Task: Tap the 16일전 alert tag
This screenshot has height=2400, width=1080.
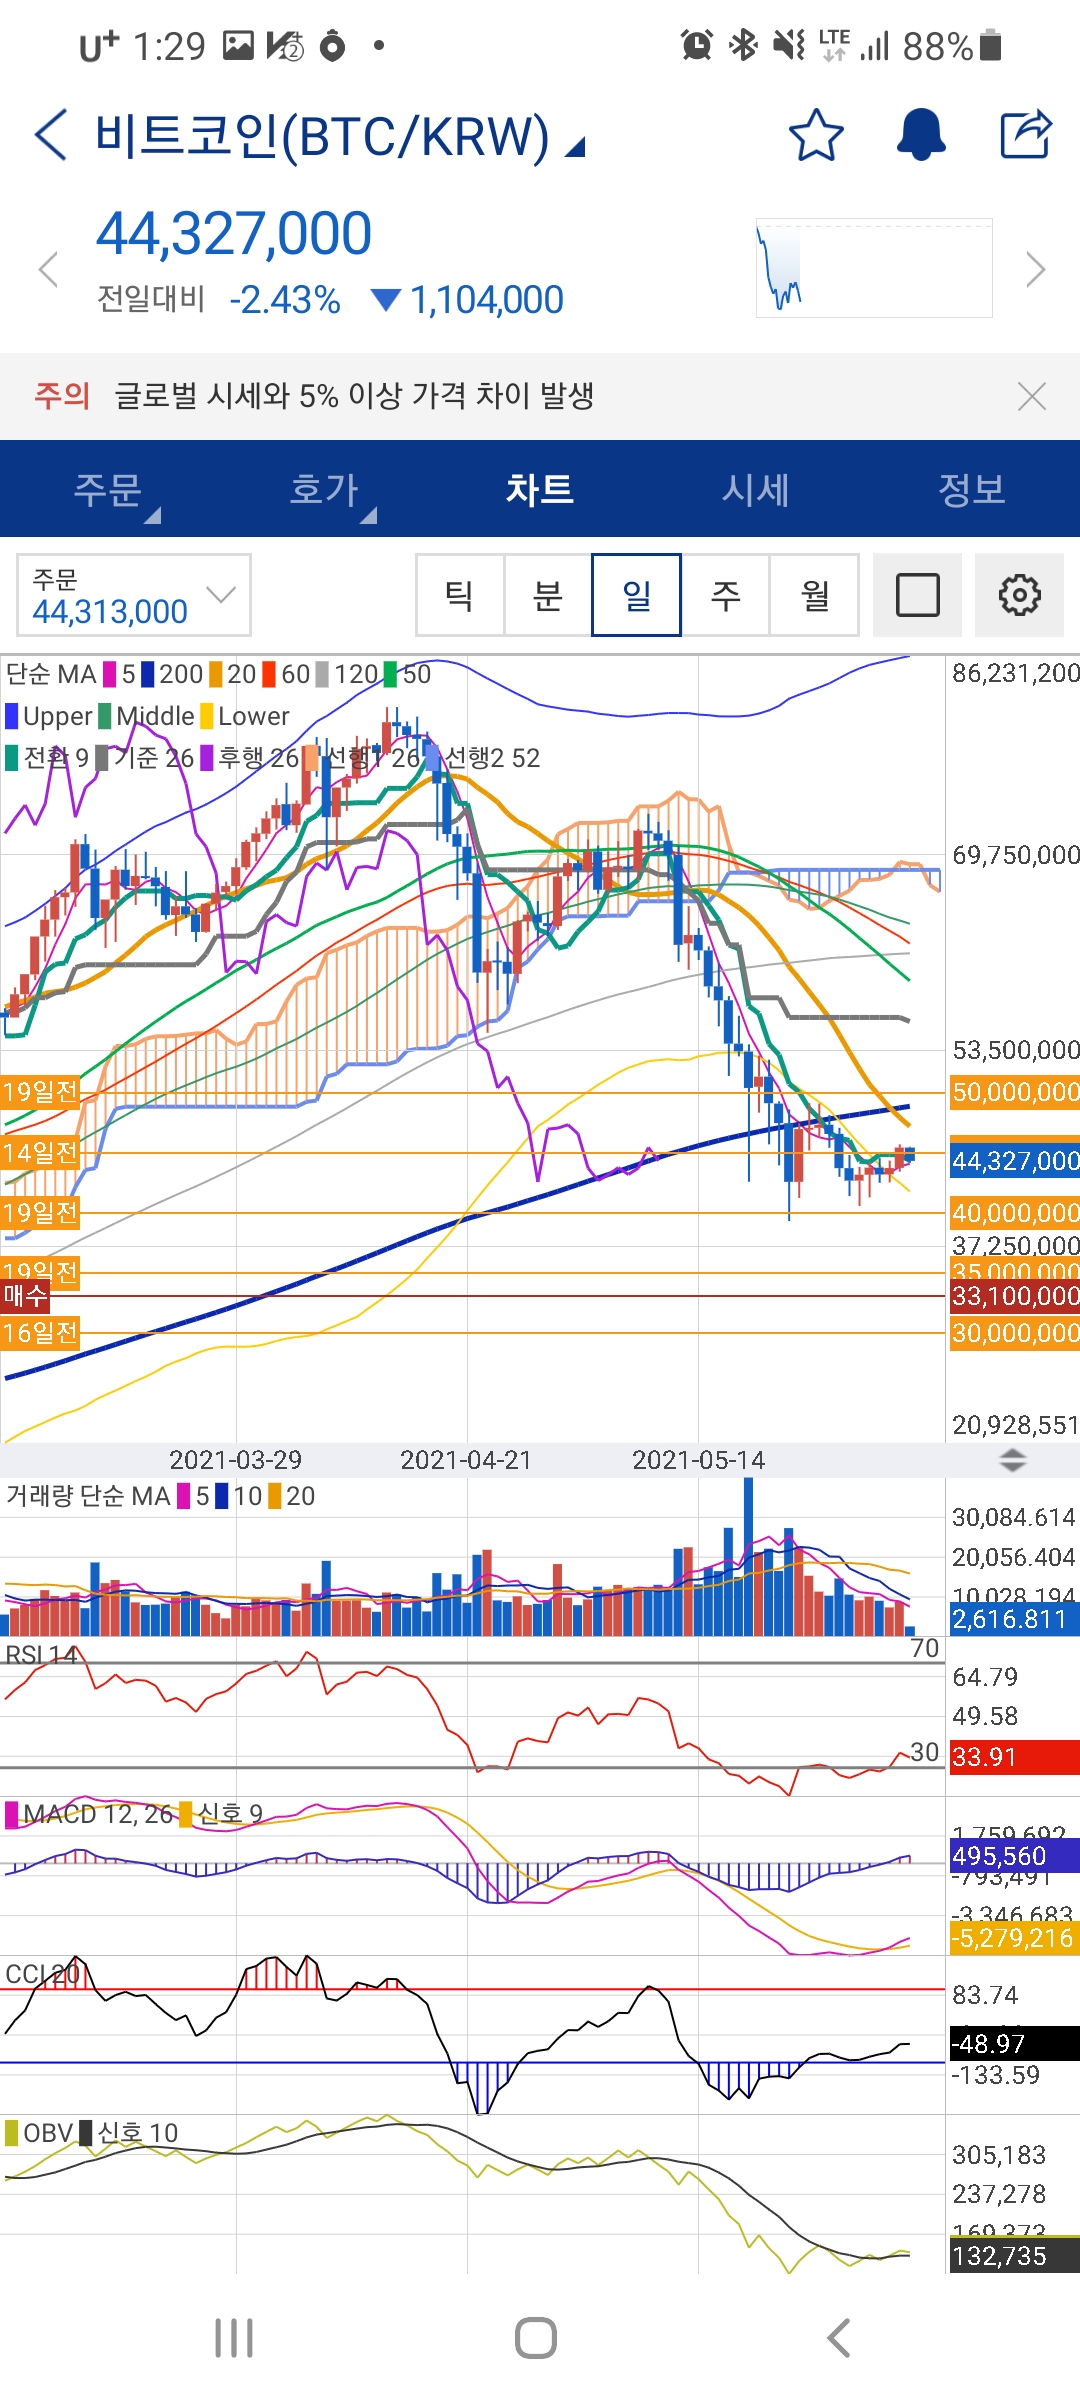Action: [40, 1333]
